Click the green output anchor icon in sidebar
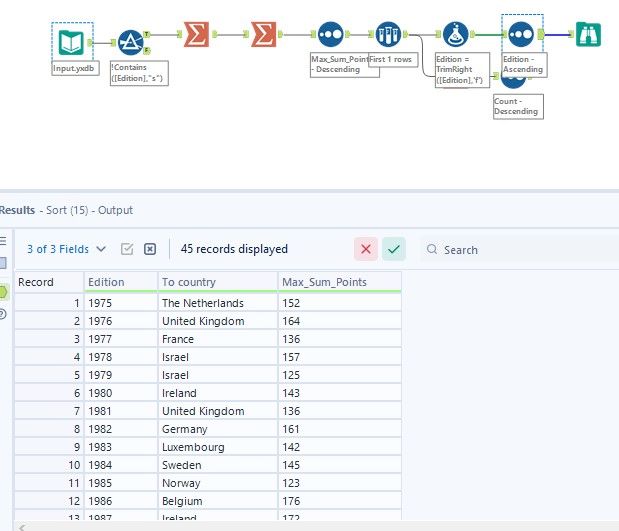Viewport: 619px width, 531px height. (x=3, y=292)
